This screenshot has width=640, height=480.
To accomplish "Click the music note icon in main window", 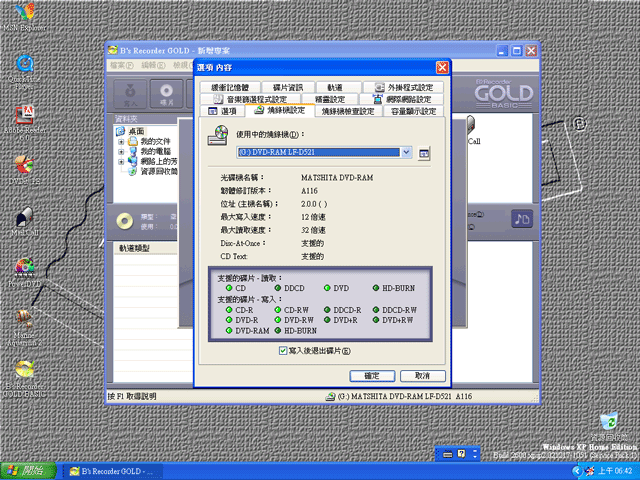I will pos(522,219).
